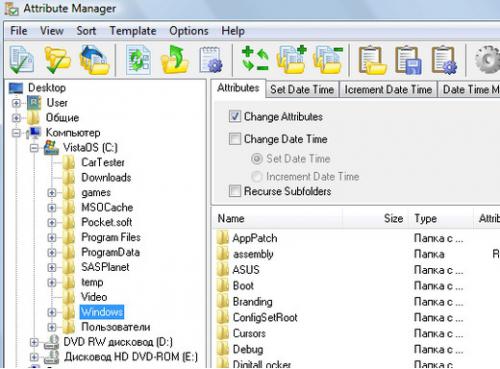Image resolution: width=500 pixels, height=369 pixels.
Task: Select the Branding folder in the file list
Action: tap(253, 302)
